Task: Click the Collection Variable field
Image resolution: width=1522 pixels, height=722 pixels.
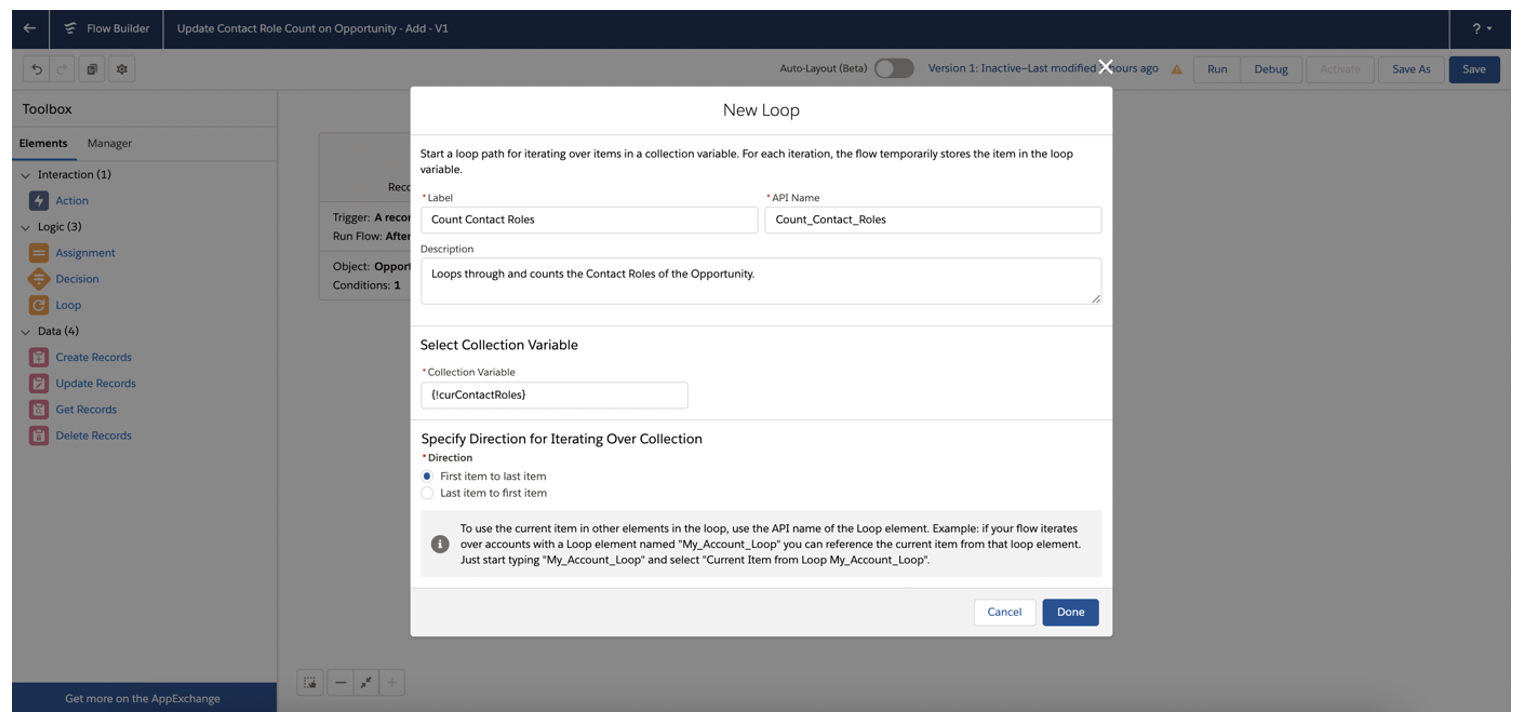Action: 554,395
